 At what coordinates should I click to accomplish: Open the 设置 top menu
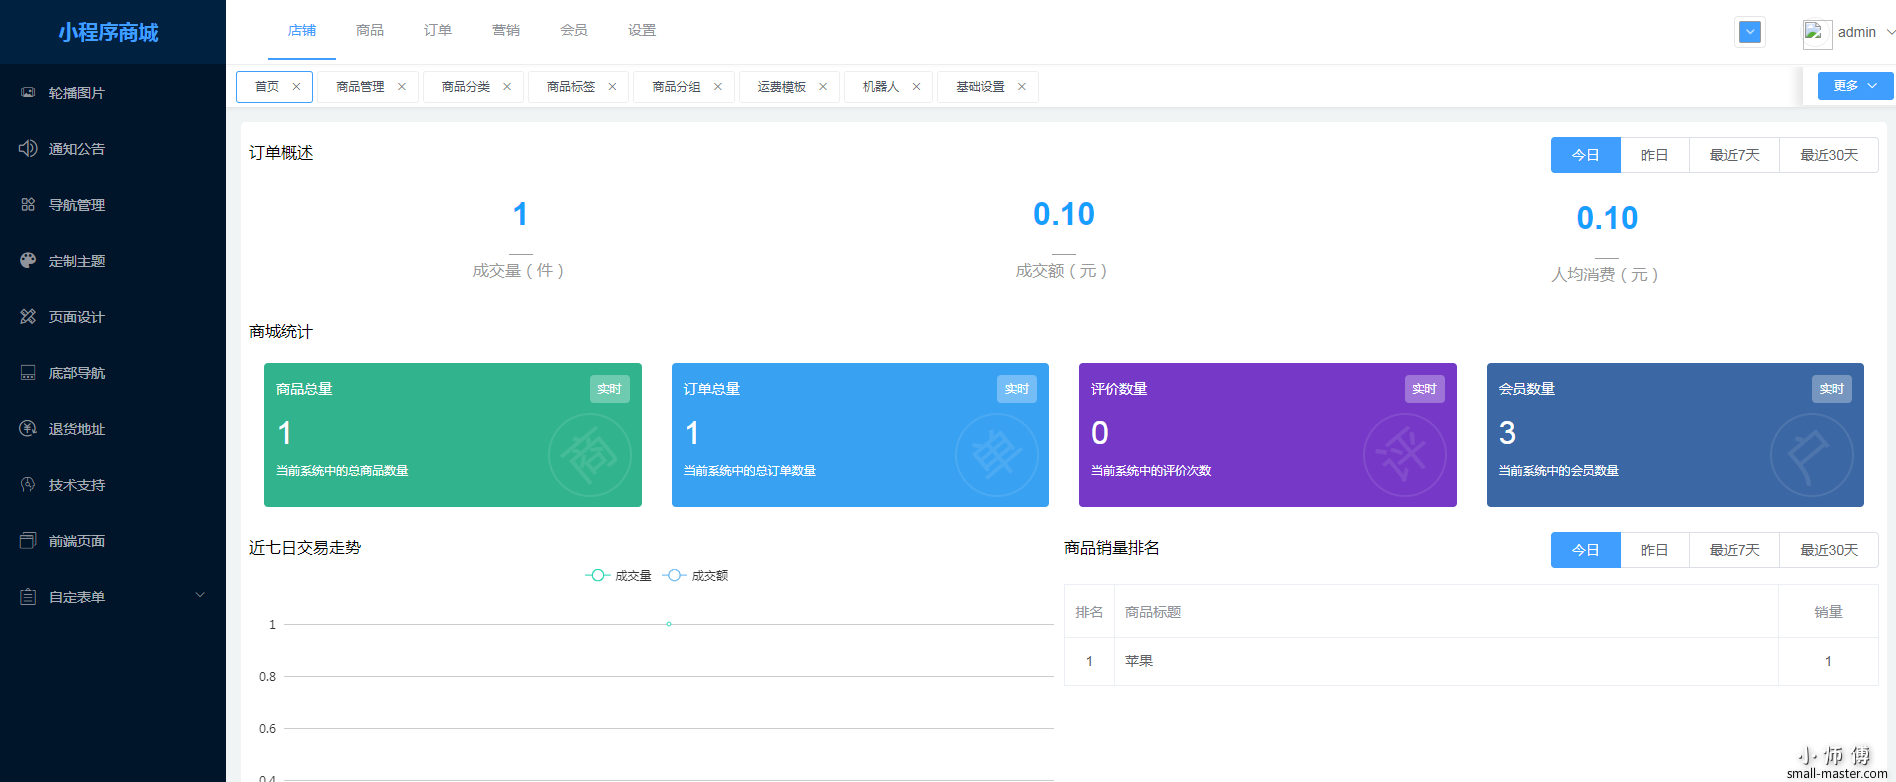pyautogui.click(x=642, y=31)
